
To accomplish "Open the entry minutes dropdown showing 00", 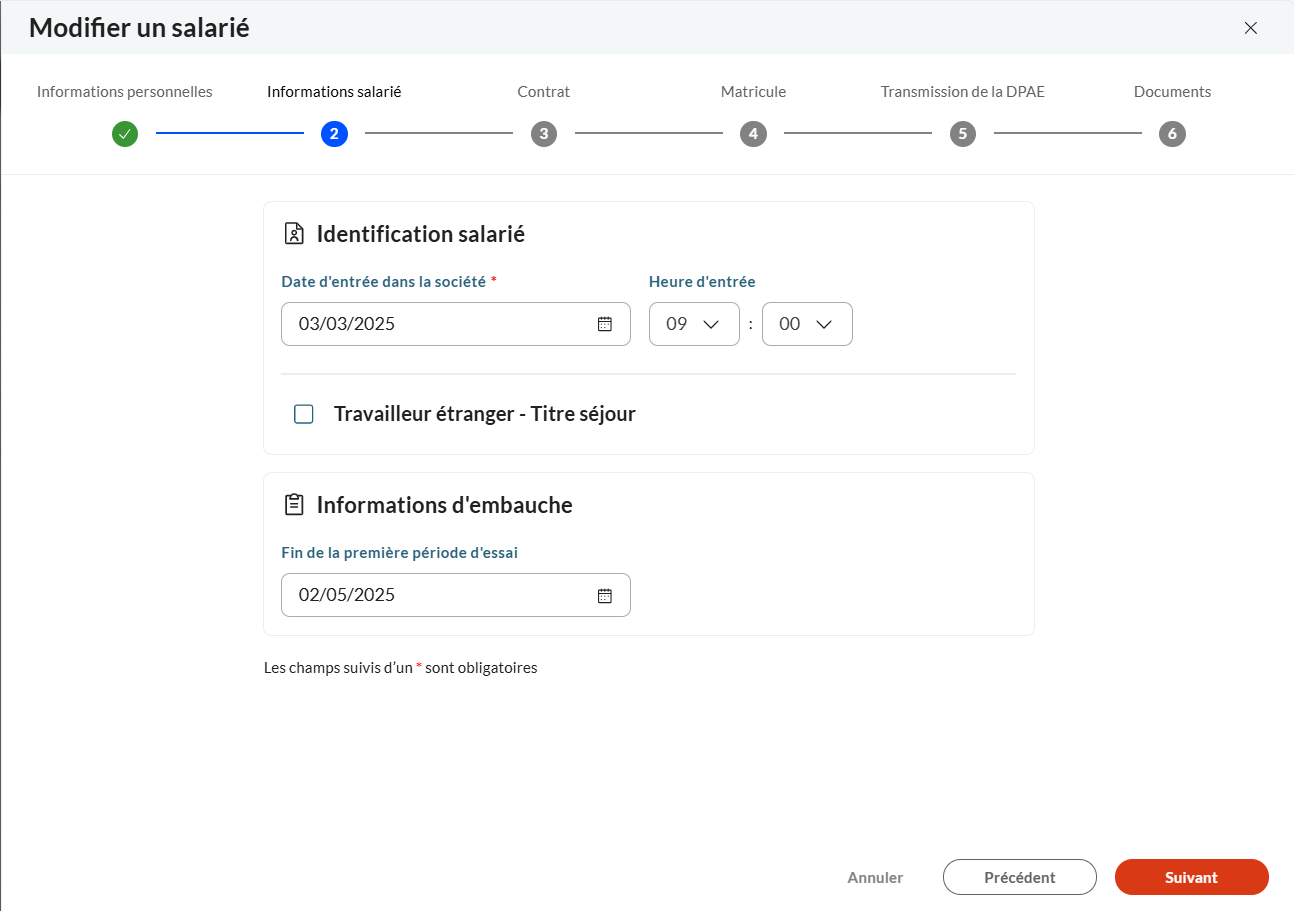I will (807, 324).
